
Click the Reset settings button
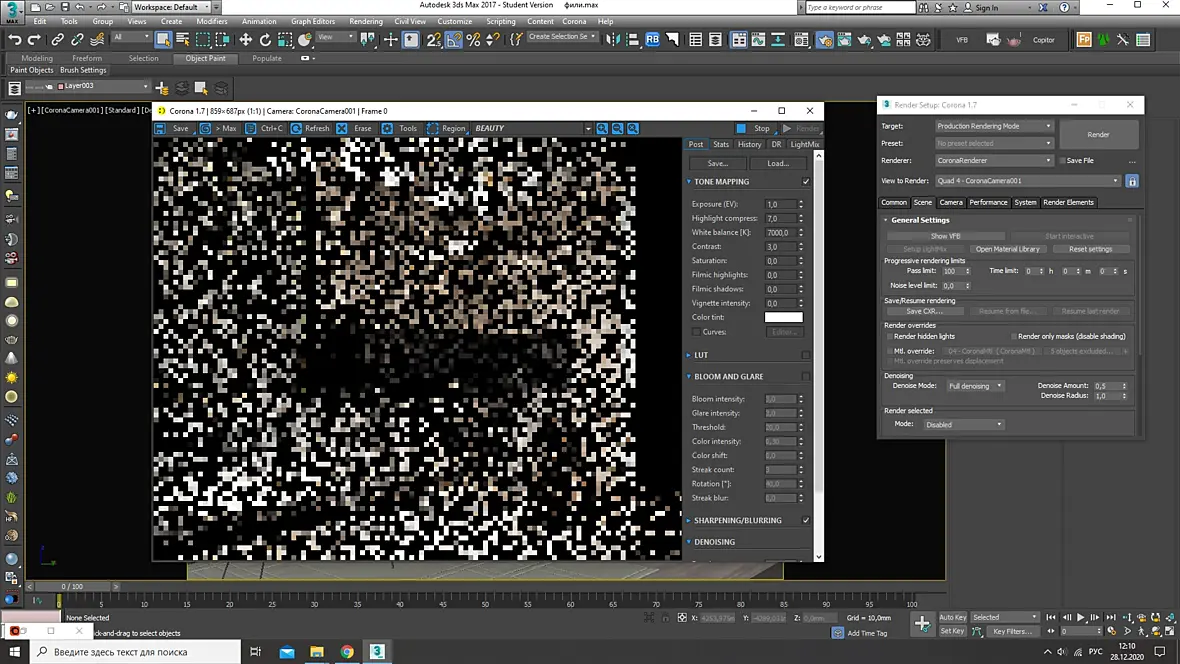pos(1090,249)
